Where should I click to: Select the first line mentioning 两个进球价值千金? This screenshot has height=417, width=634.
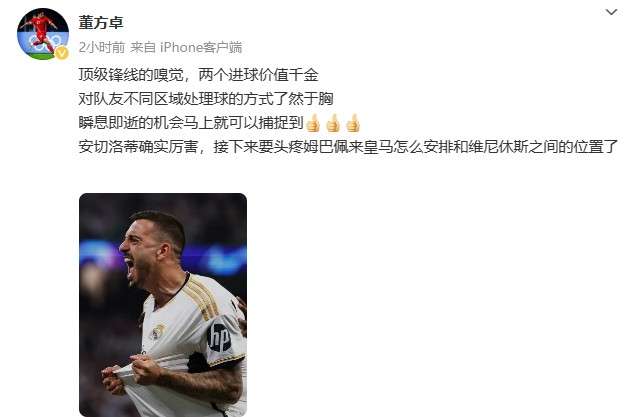point(198,75)
